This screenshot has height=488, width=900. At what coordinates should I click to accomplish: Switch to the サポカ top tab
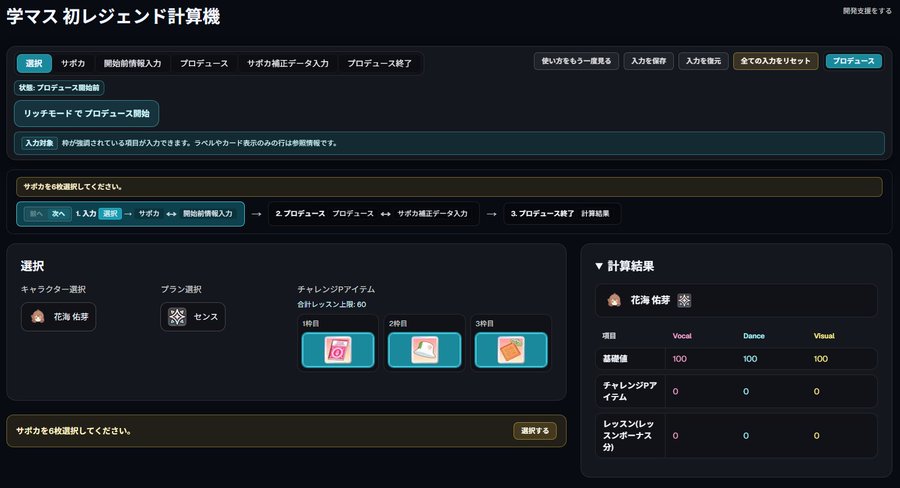coord(73,63)
